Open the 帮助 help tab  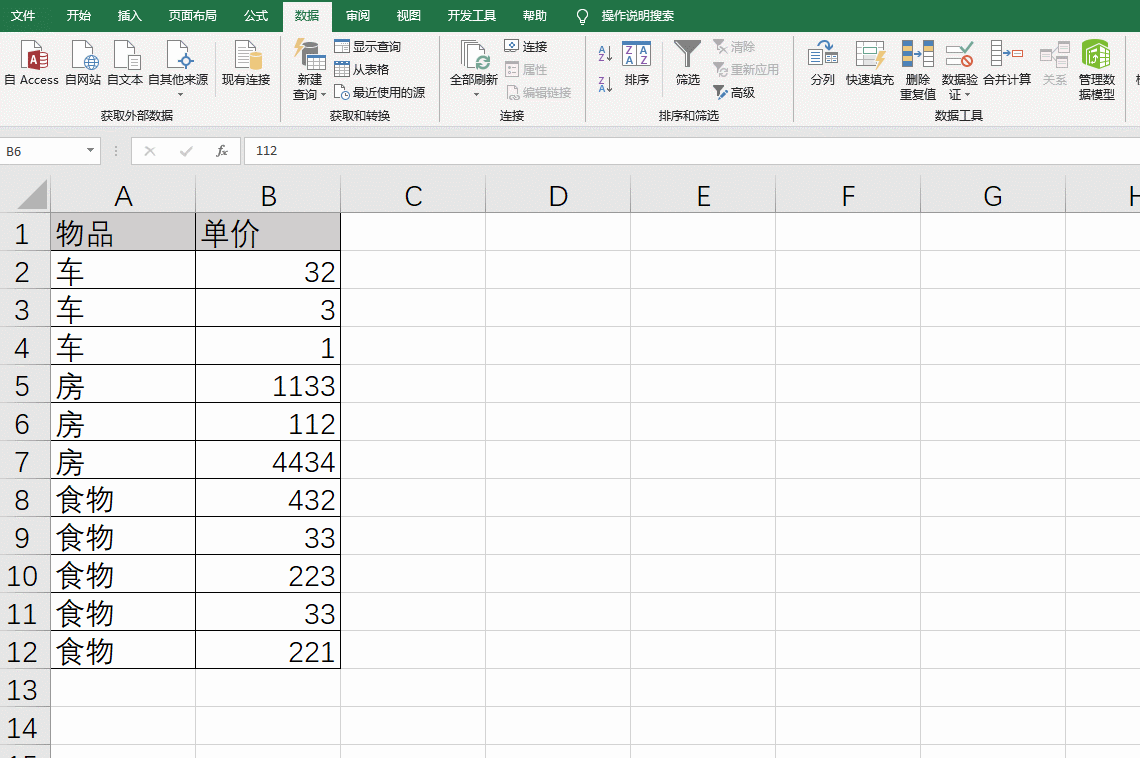[535, 15]
